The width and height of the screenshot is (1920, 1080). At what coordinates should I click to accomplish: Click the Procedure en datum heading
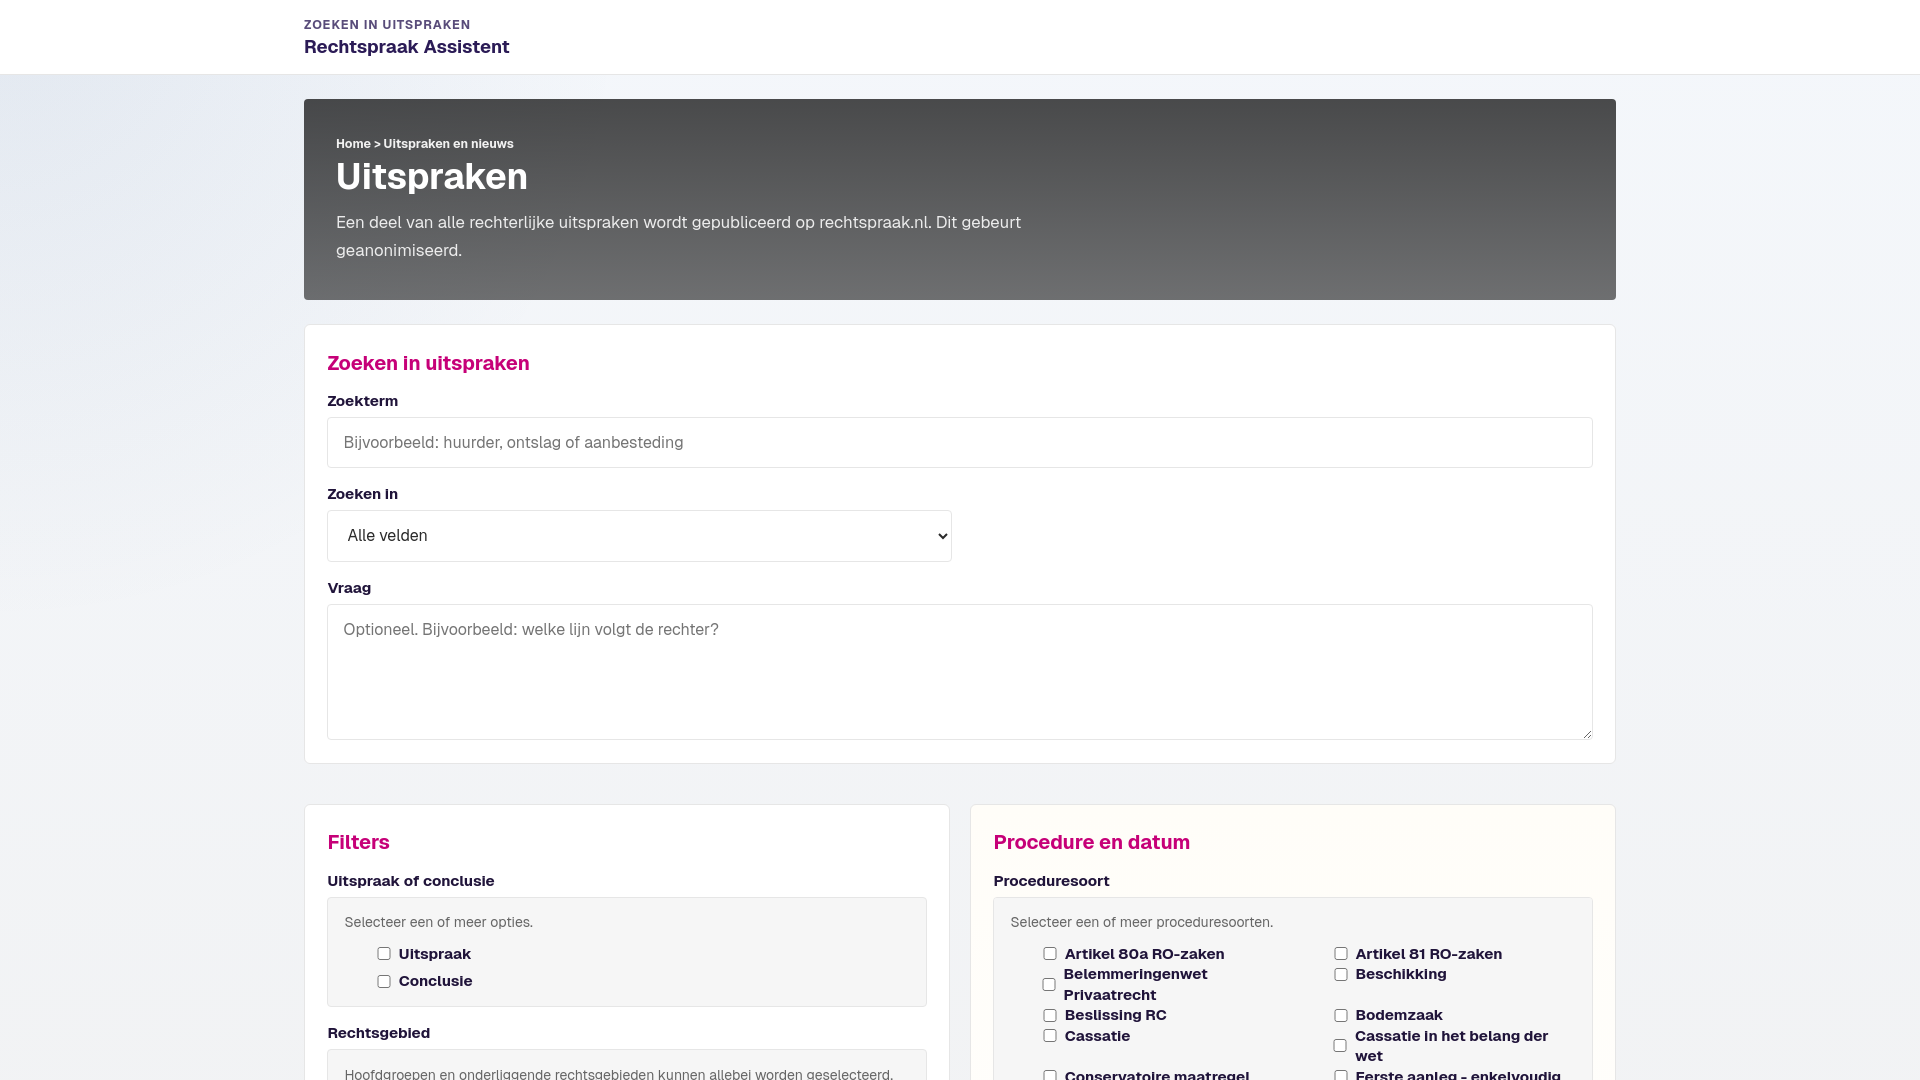point(1092,843)
